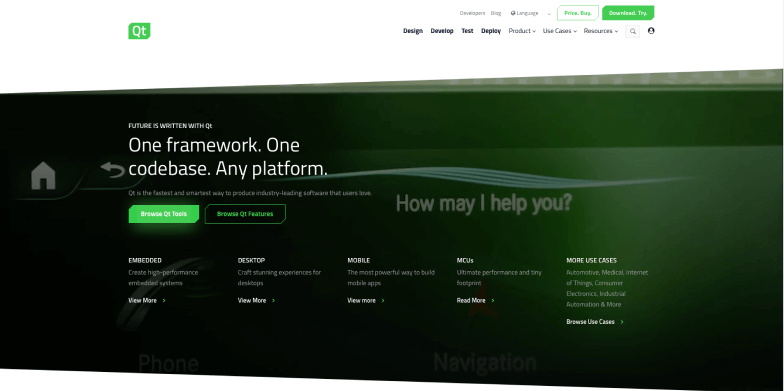Screen dimensions: 784x391
Task: Click the DESKTOP heading
Action: tap(252, 260)
